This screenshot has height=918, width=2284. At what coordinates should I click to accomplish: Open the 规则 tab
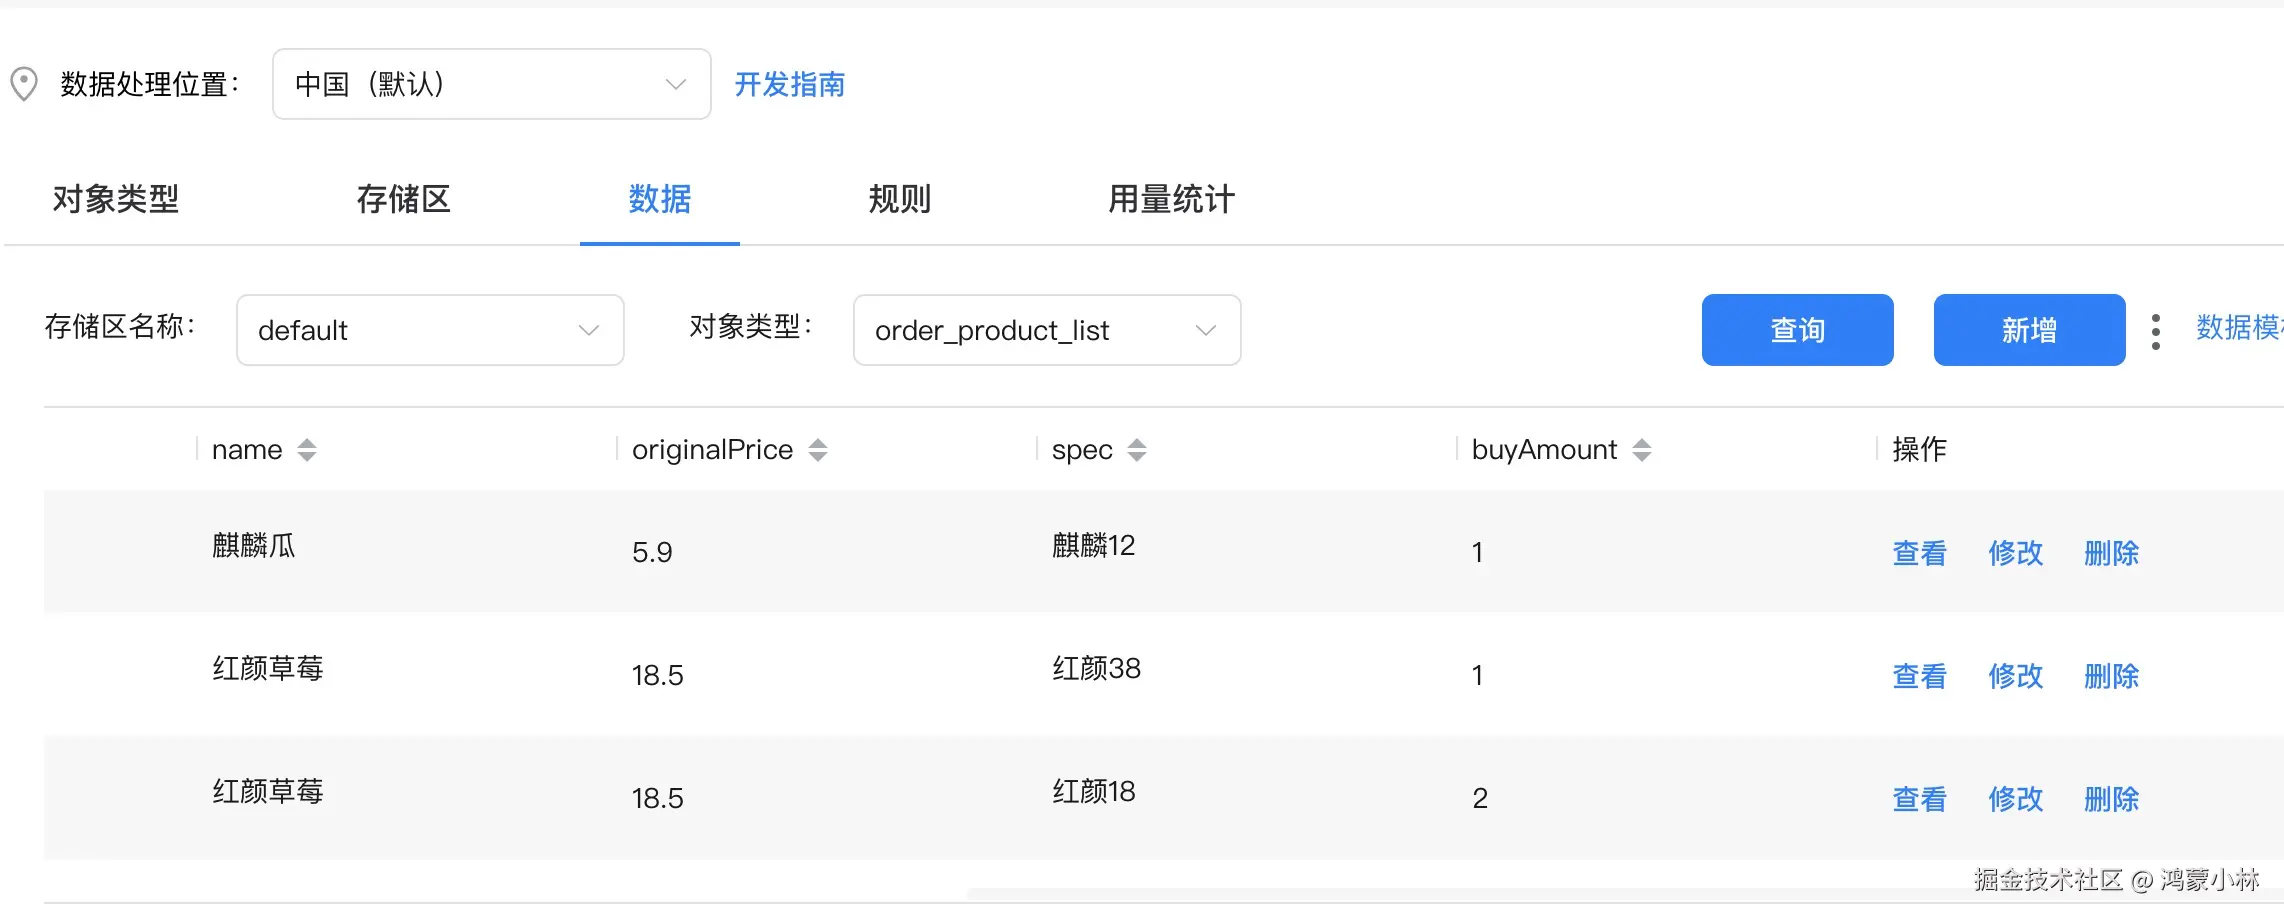[899, 199]
